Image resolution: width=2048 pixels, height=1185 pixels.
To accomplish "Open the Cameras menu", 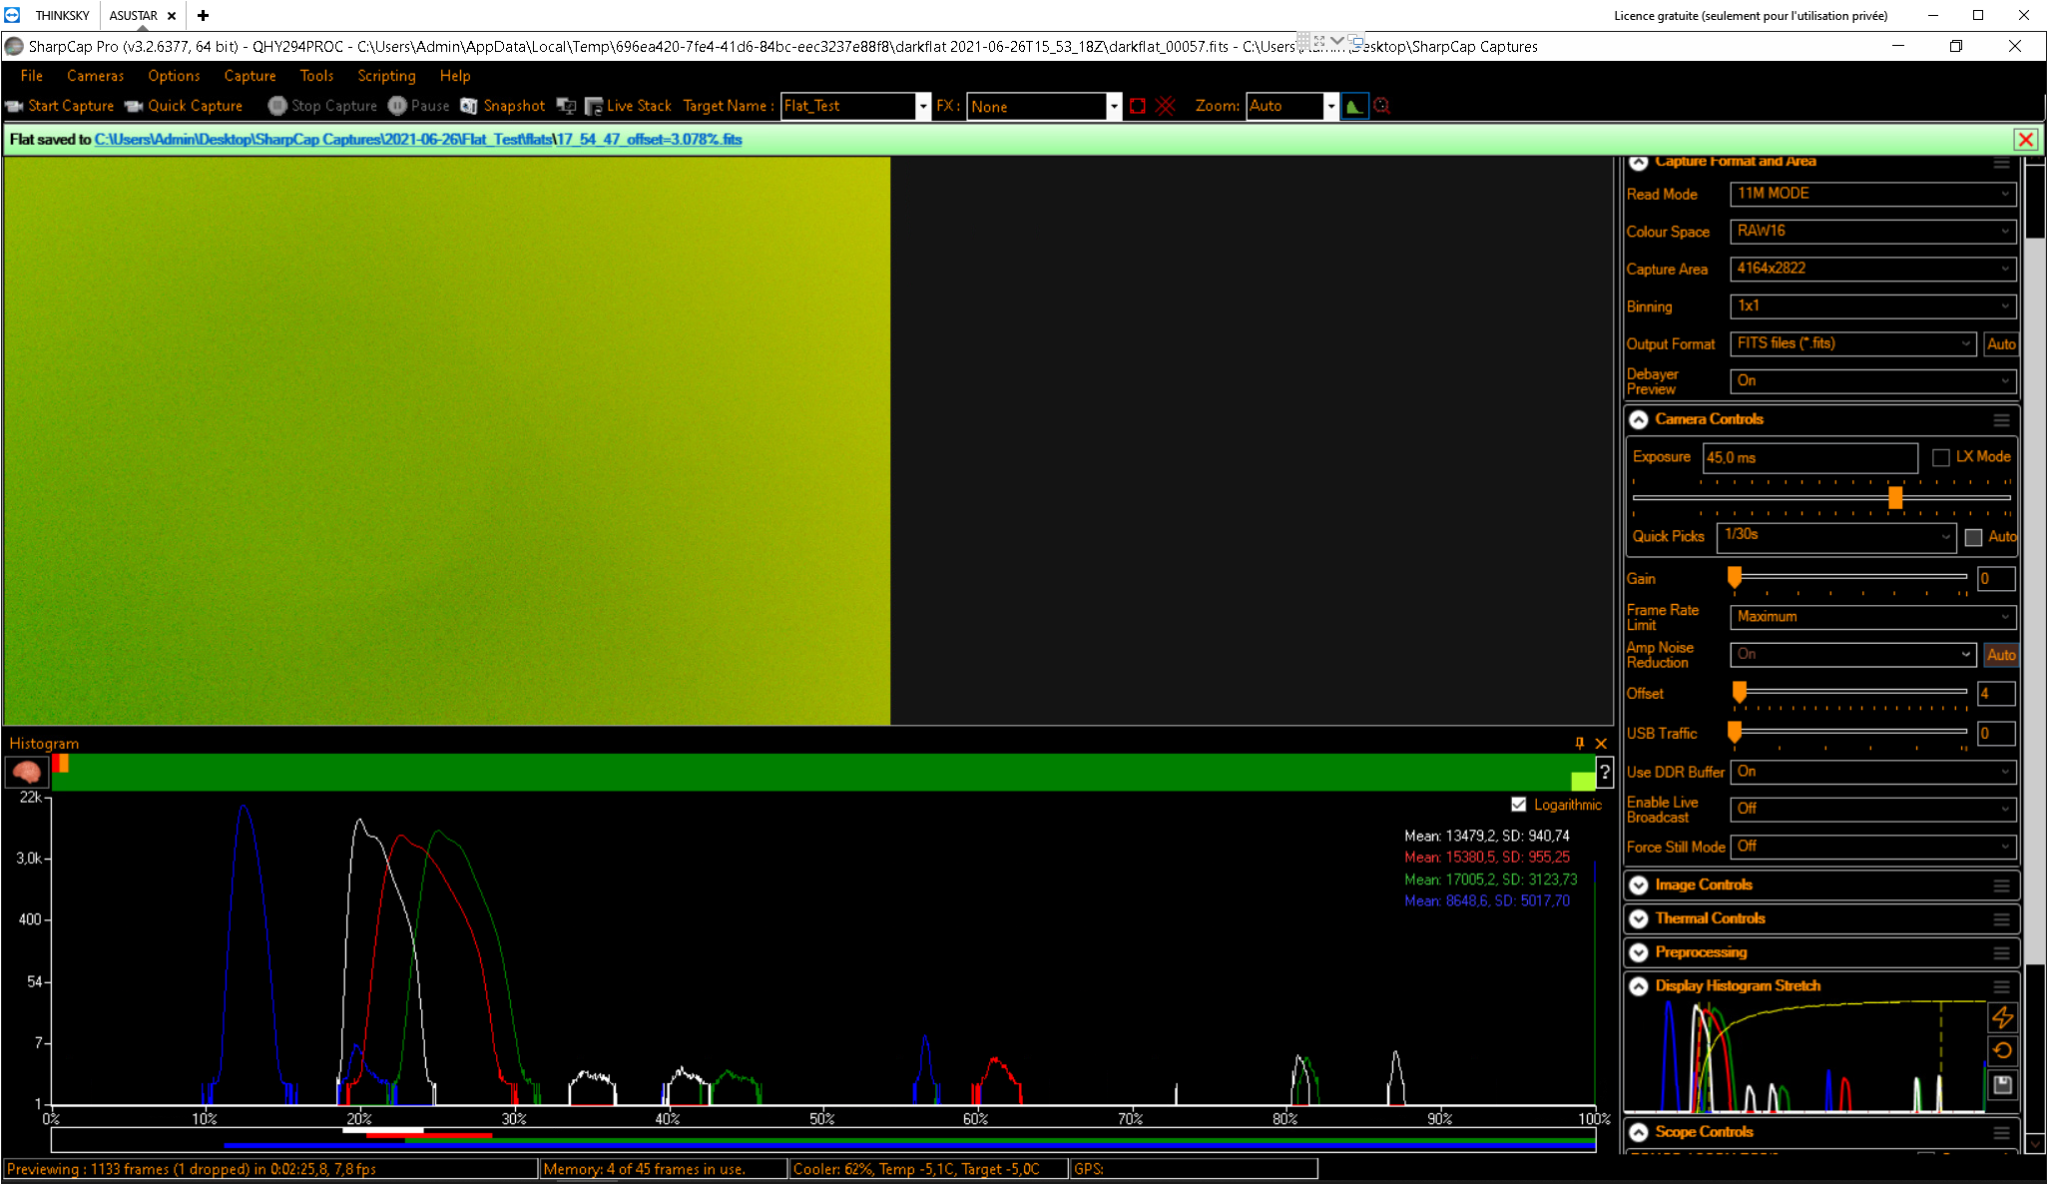I will coord(95,76).
